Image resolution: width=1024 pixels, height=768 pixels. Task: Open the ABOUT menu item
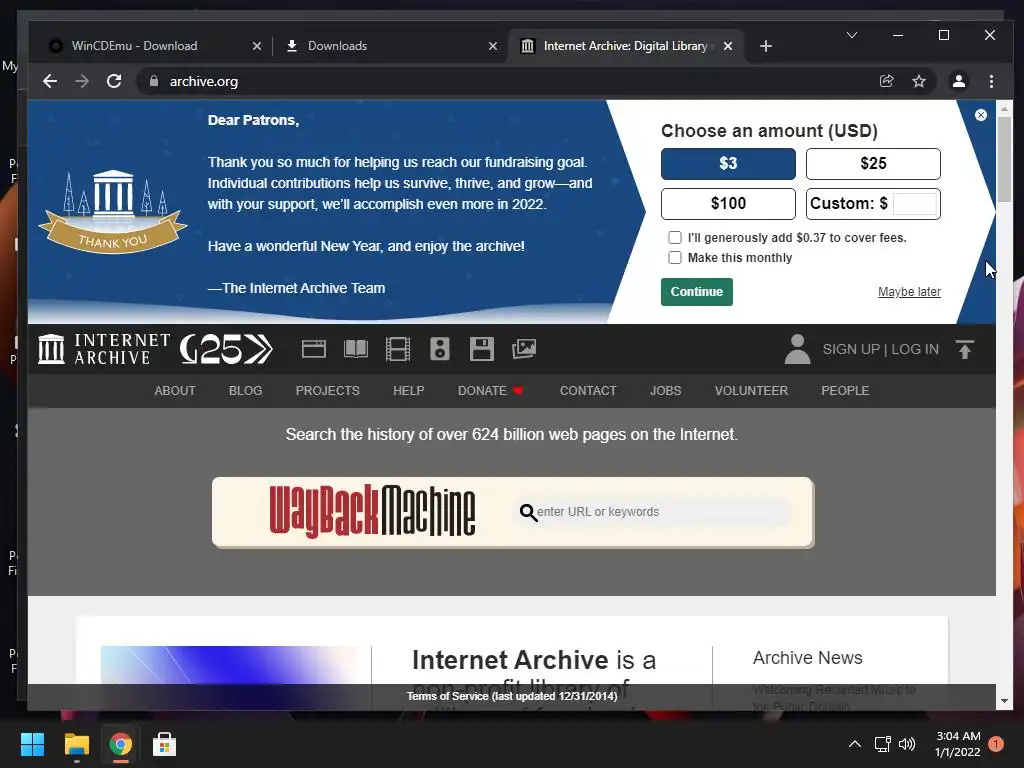(175, 391)
